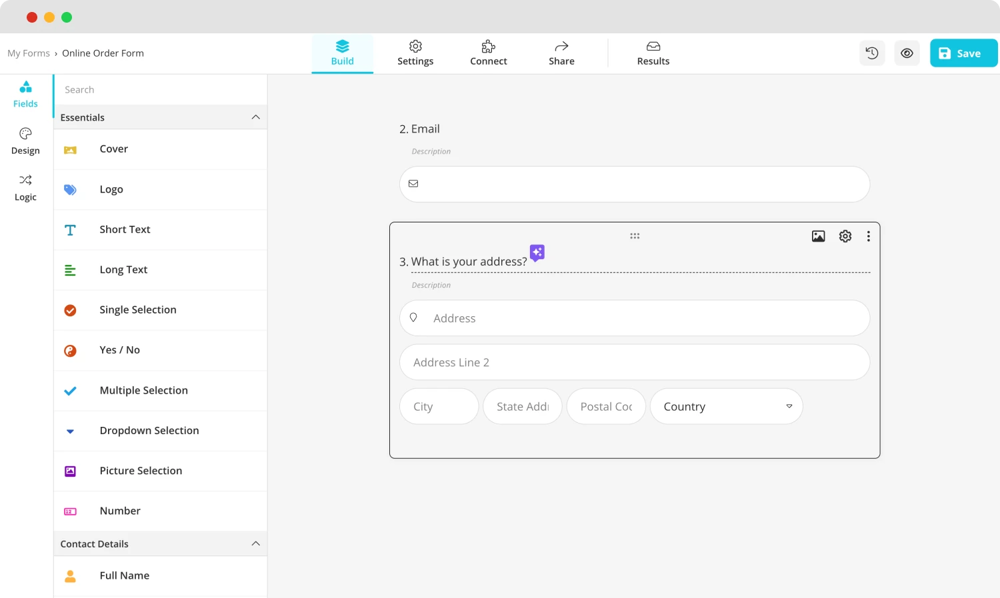1000x598 pixels.
Task: Open the three-dot menu on address question
Action: click(868, 236)
